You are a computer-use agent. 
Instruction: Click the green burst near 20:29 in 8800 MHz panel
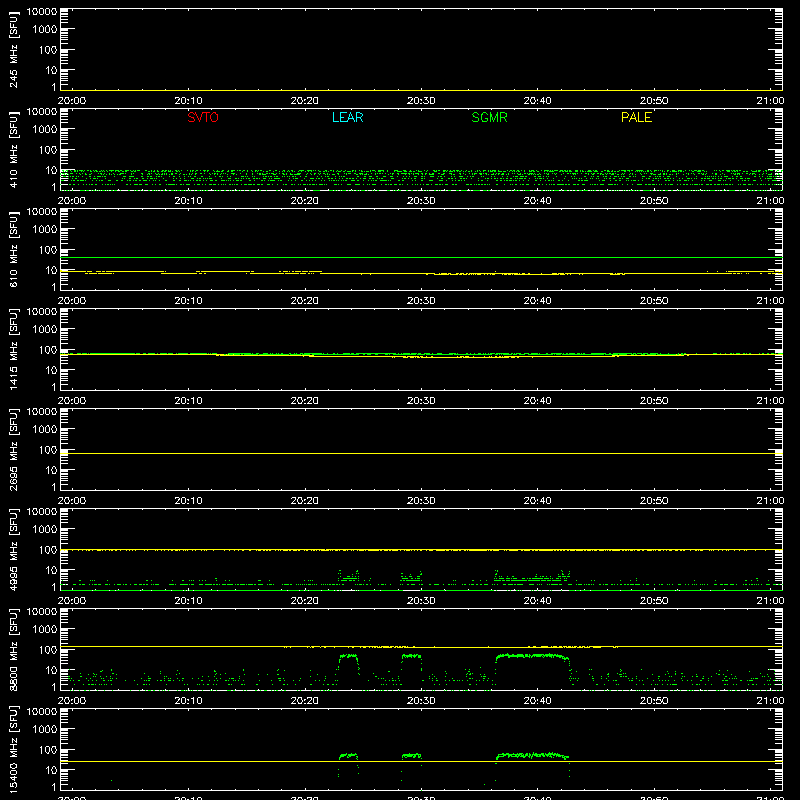pyautogui.click(x=411, y=656)
